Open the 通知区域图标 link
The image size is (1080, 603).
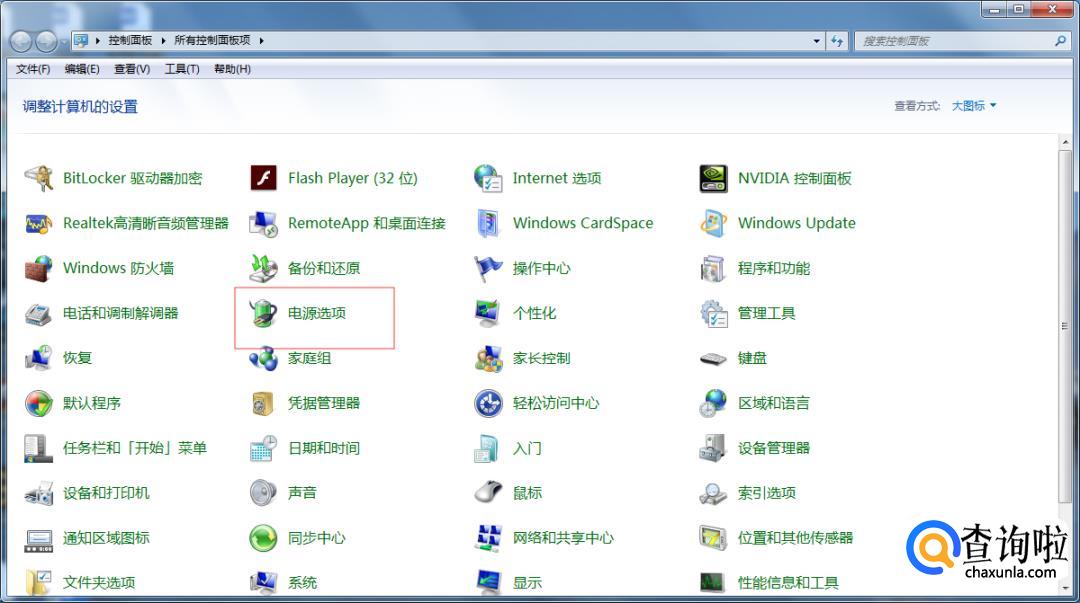click(106, 538)
